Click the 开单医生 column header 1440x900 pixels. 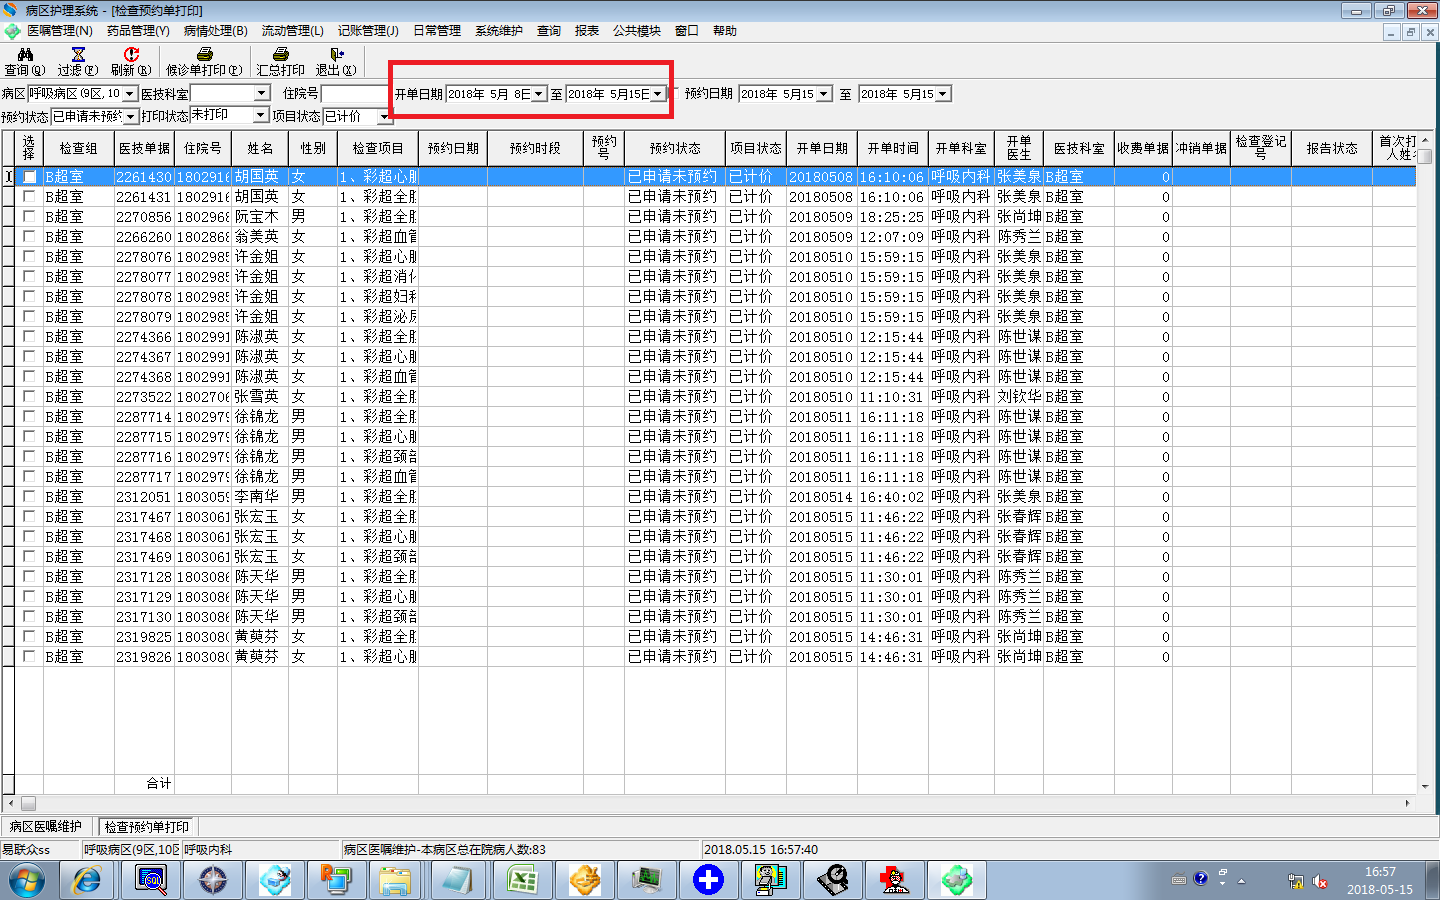point(1019,148)
